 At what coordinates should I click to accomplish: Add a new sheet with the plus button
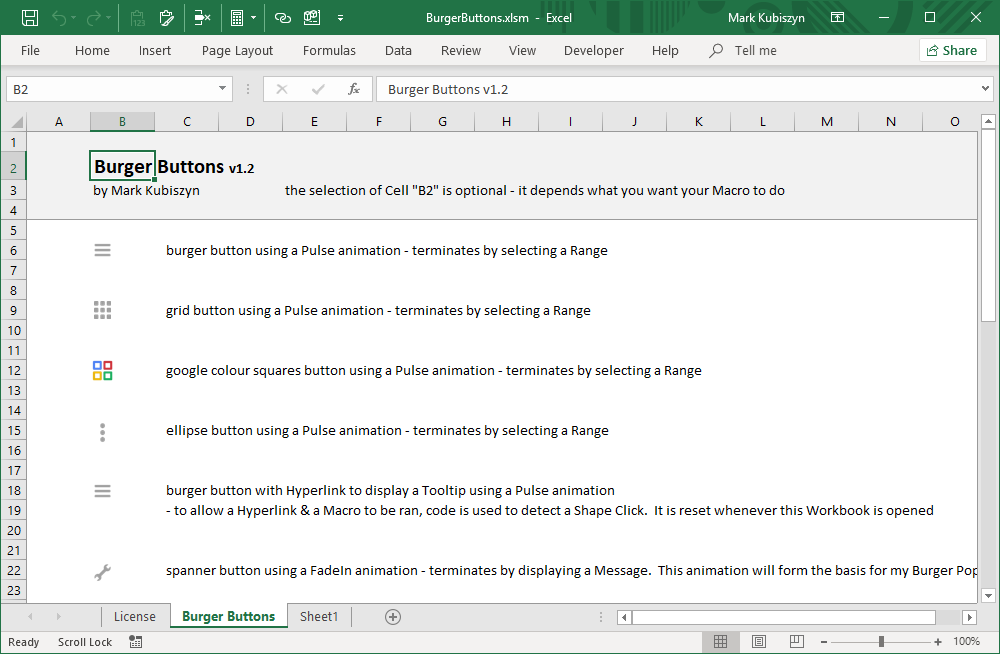pos(393,617)
